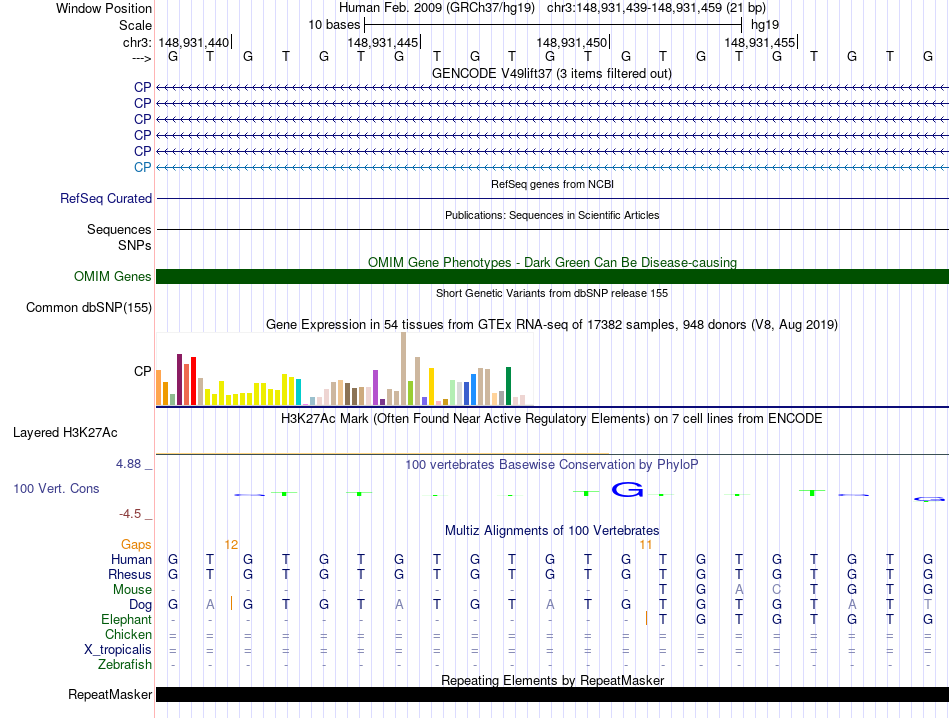
Task: Open RefSeq genes from NCBI title
Action: coord(552,184)
